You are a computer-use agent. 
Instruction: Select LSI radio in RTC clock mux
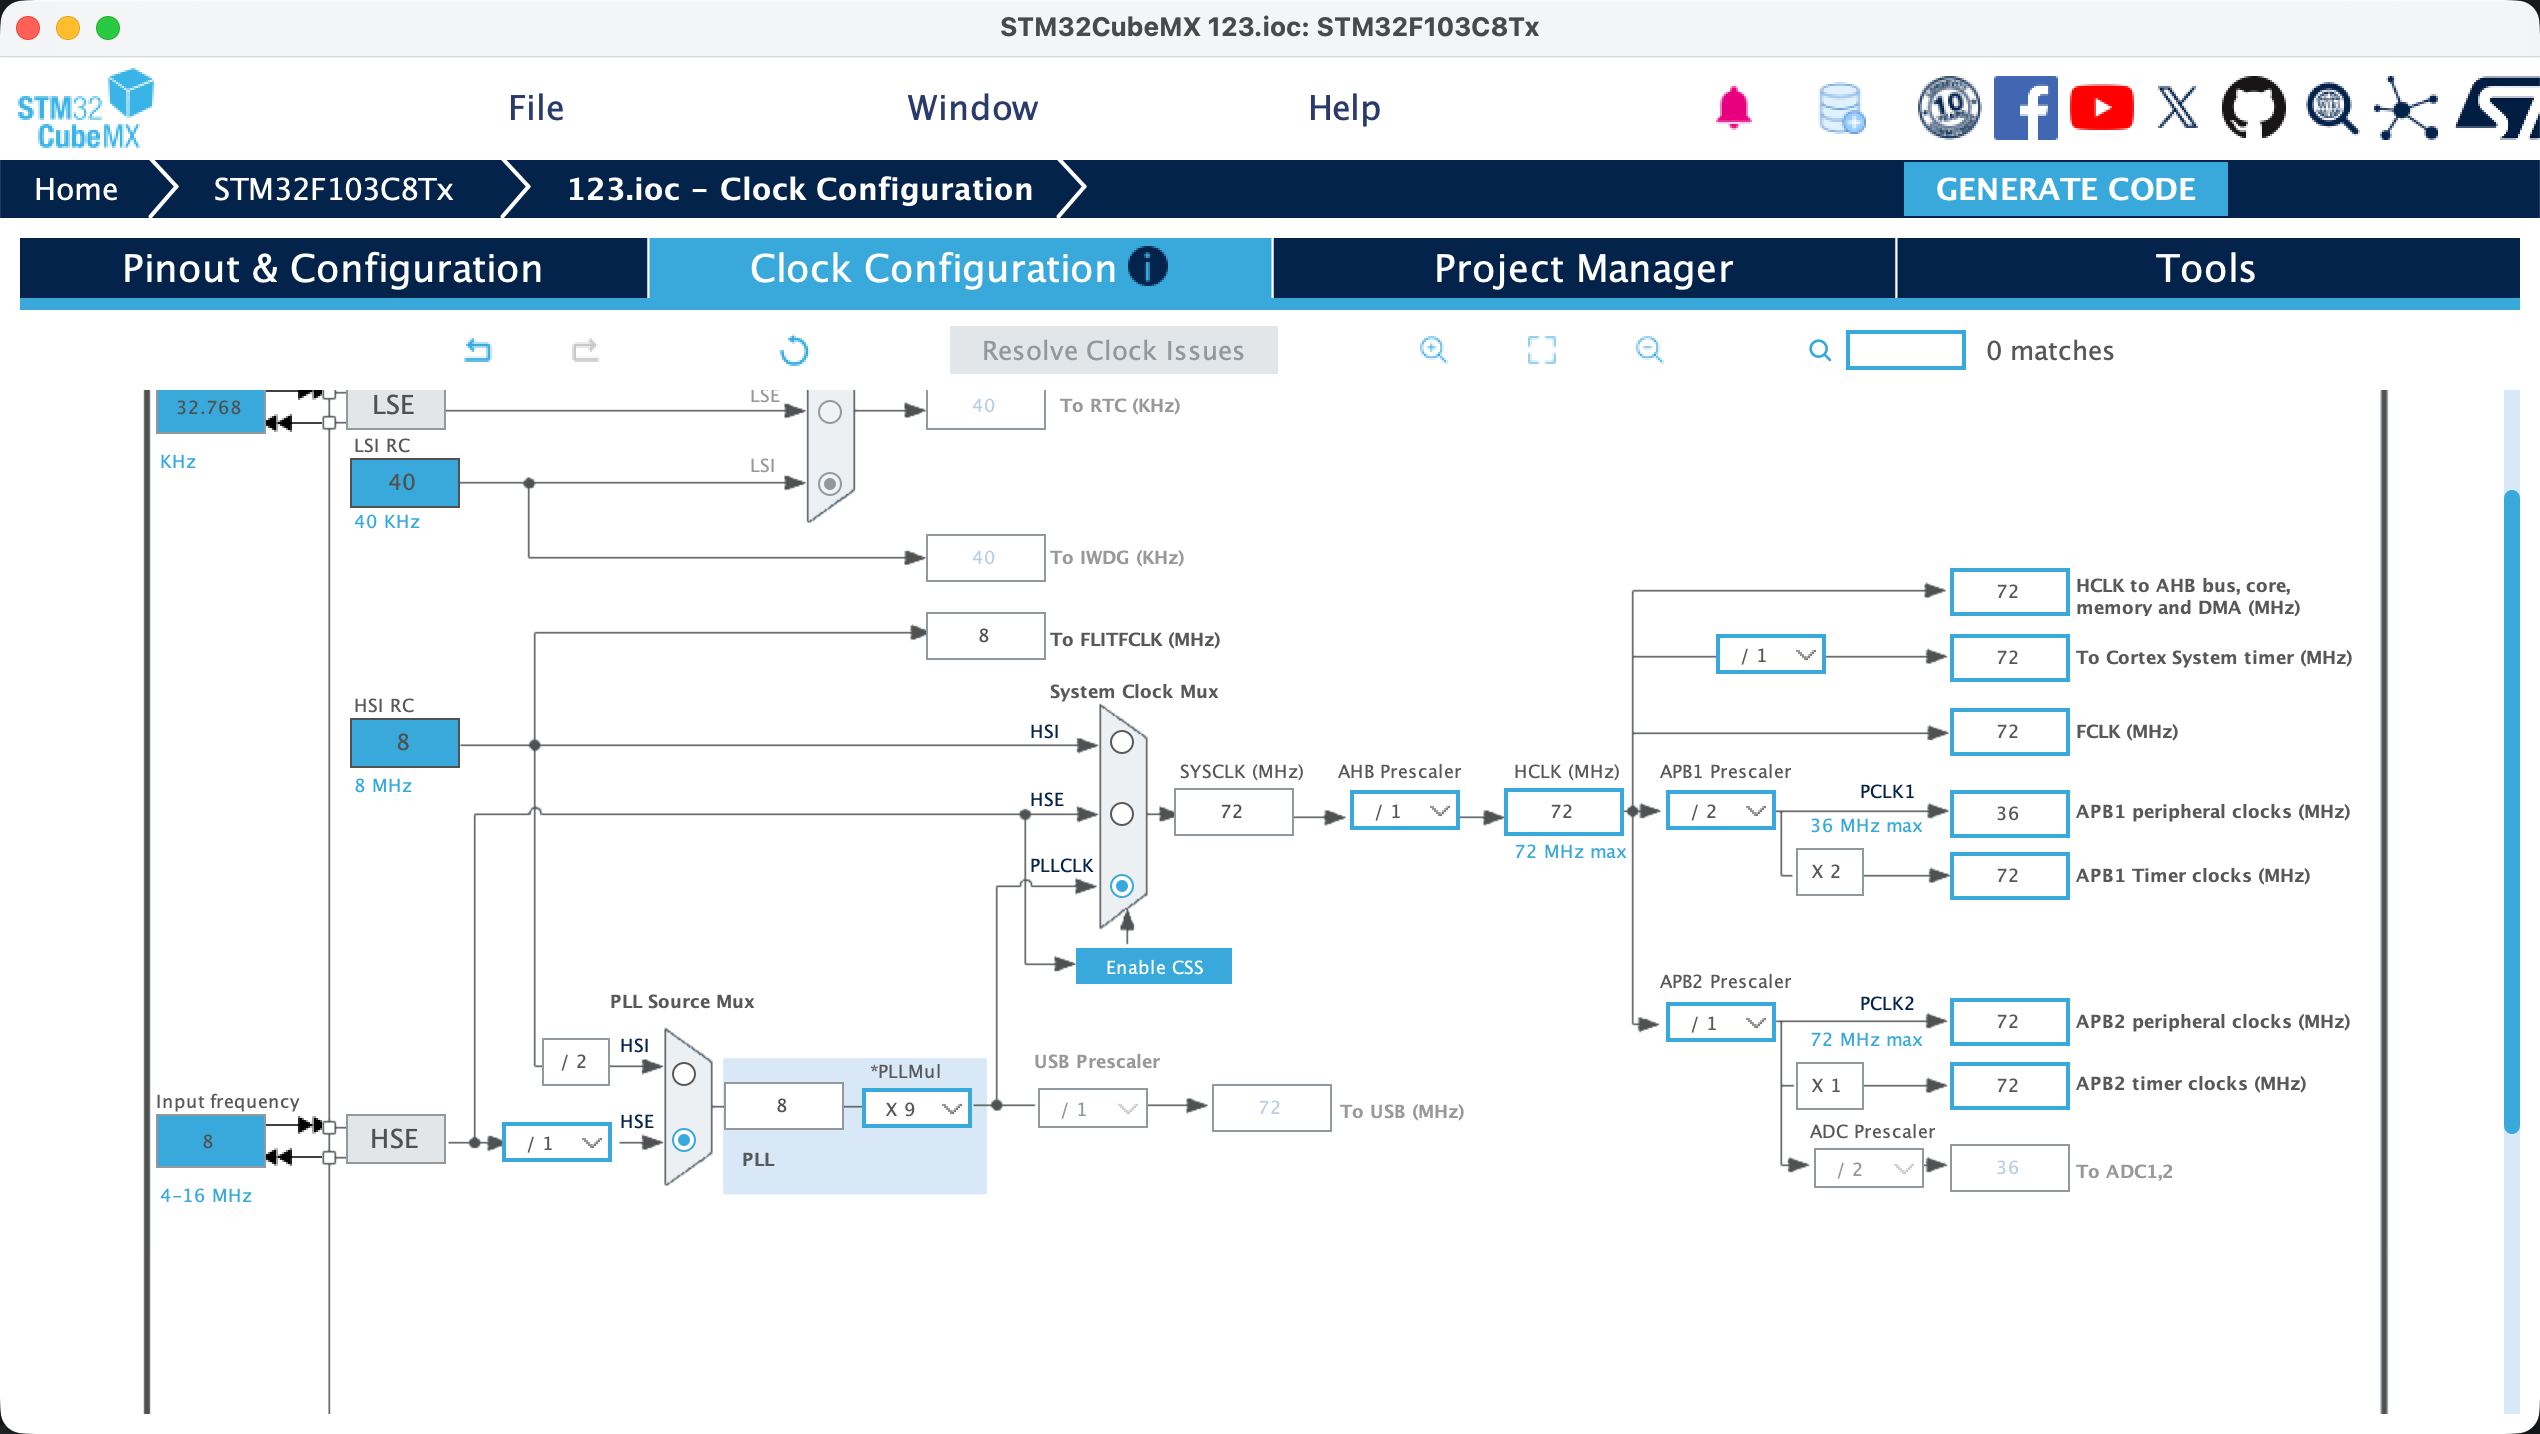830,484
